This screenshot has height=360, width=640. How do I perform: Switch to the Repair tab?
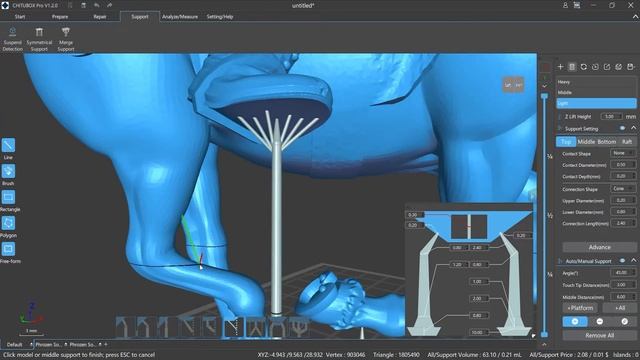pyautogui.click(x=100, y=17)
